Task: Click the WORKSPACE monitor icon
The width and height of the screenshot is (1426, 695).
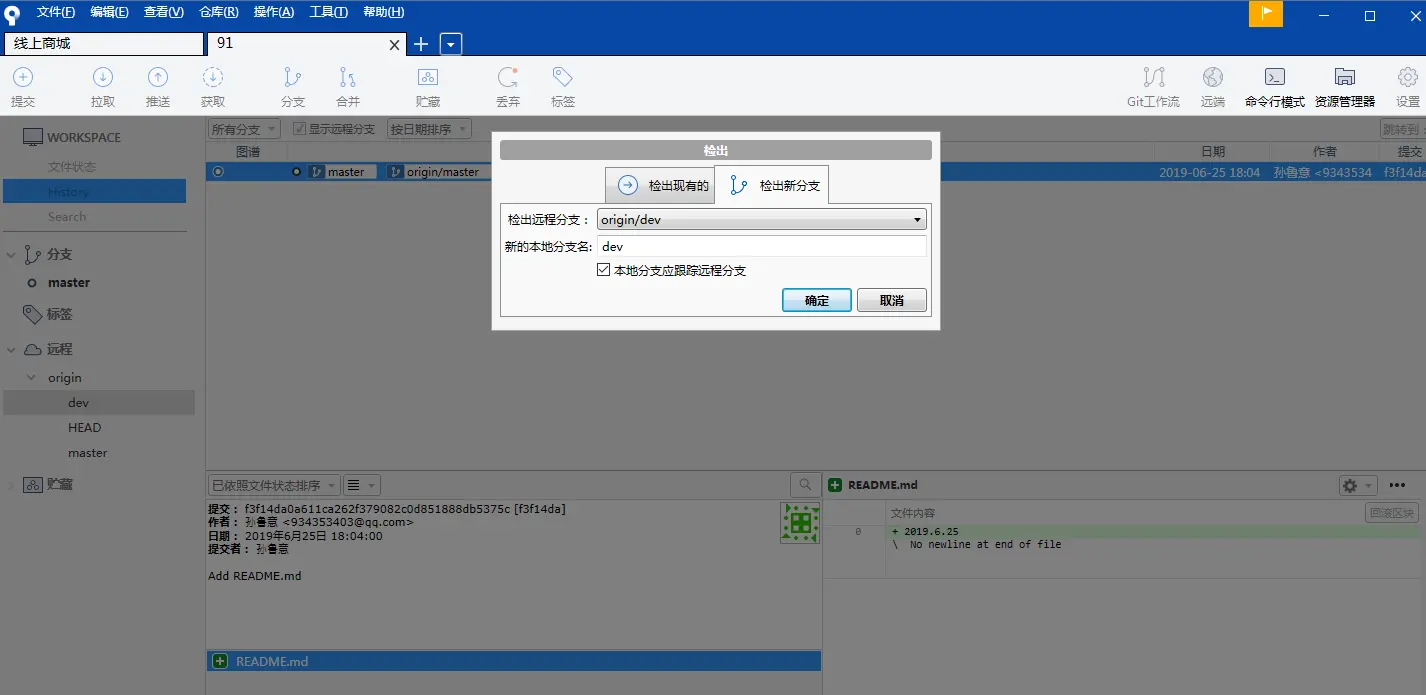Action: click(33, 137)
